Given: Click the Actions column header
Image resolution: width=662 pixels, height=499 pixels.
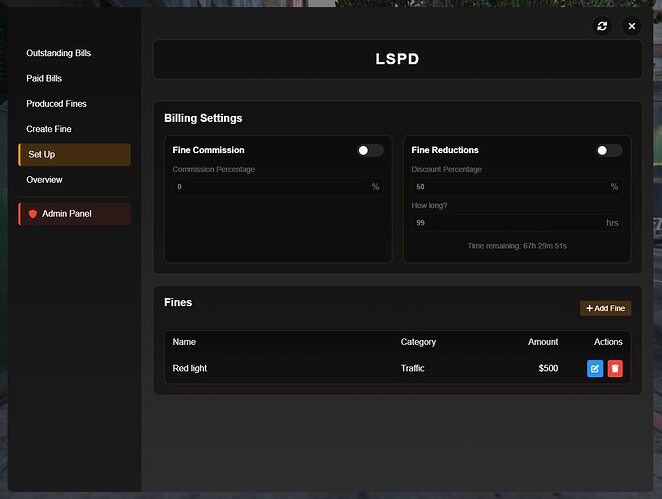Looking at the screenshot, I should pos(608,342).
